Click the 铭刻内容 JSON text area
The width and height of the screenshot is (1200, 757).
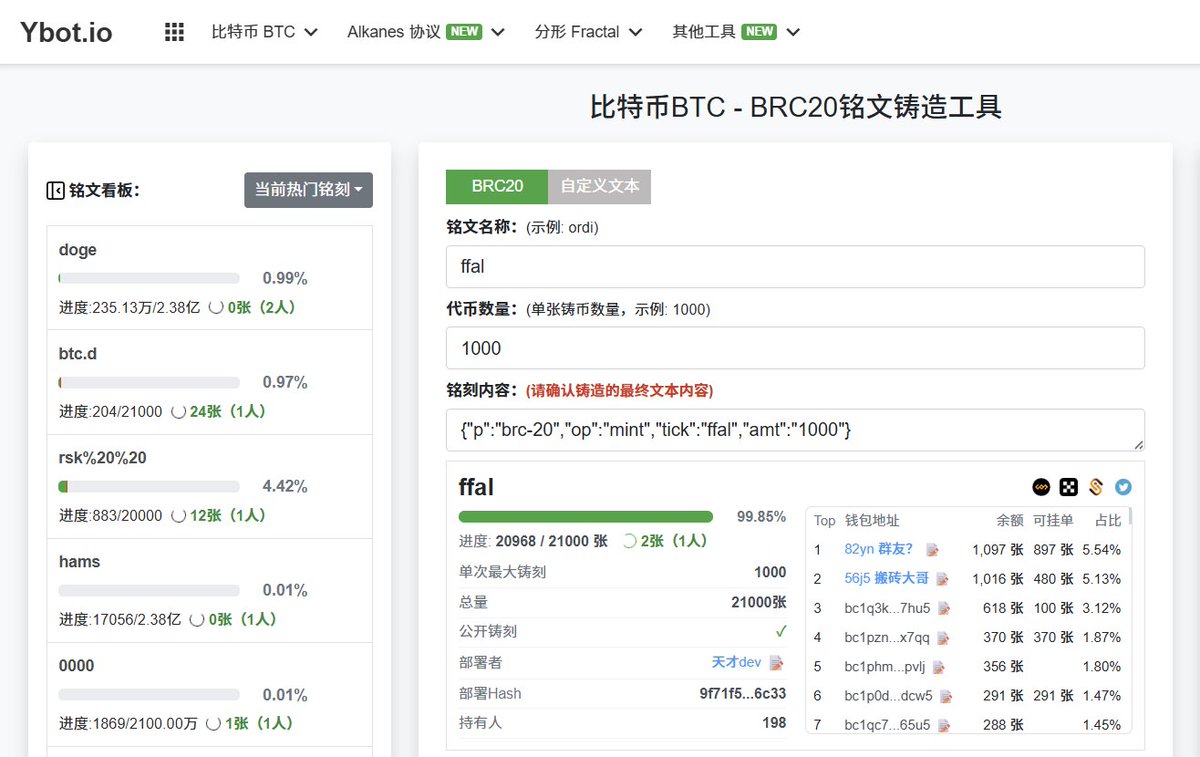click(795, 430)
